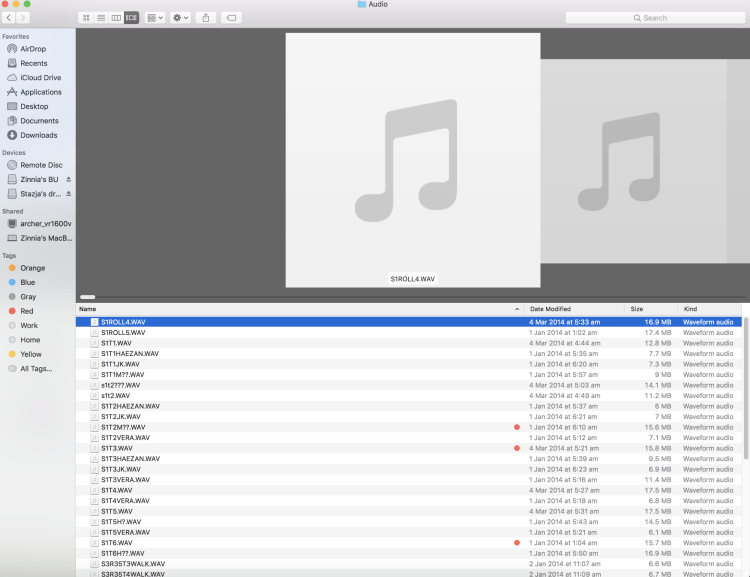Select Downloads in the sidebar
Image resolution: width=750 pixels, height=577 pixels.
pos(39,135)
